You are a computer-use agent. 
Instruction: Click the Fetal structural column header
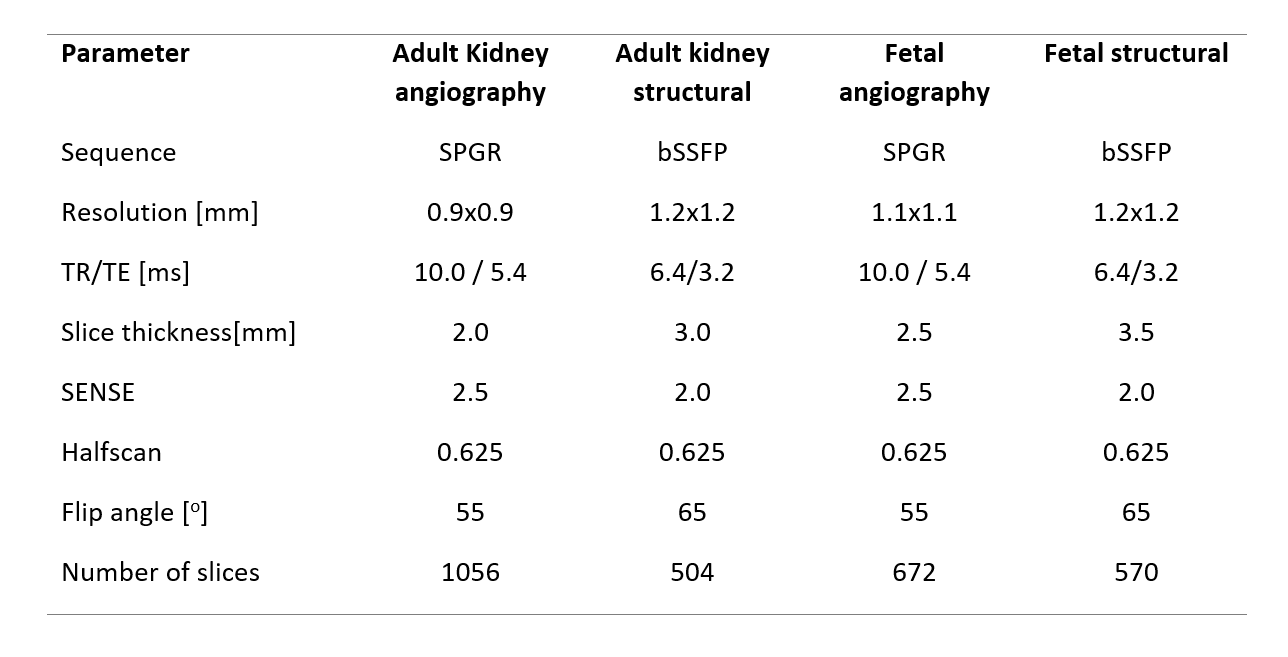click(1136, 54)
